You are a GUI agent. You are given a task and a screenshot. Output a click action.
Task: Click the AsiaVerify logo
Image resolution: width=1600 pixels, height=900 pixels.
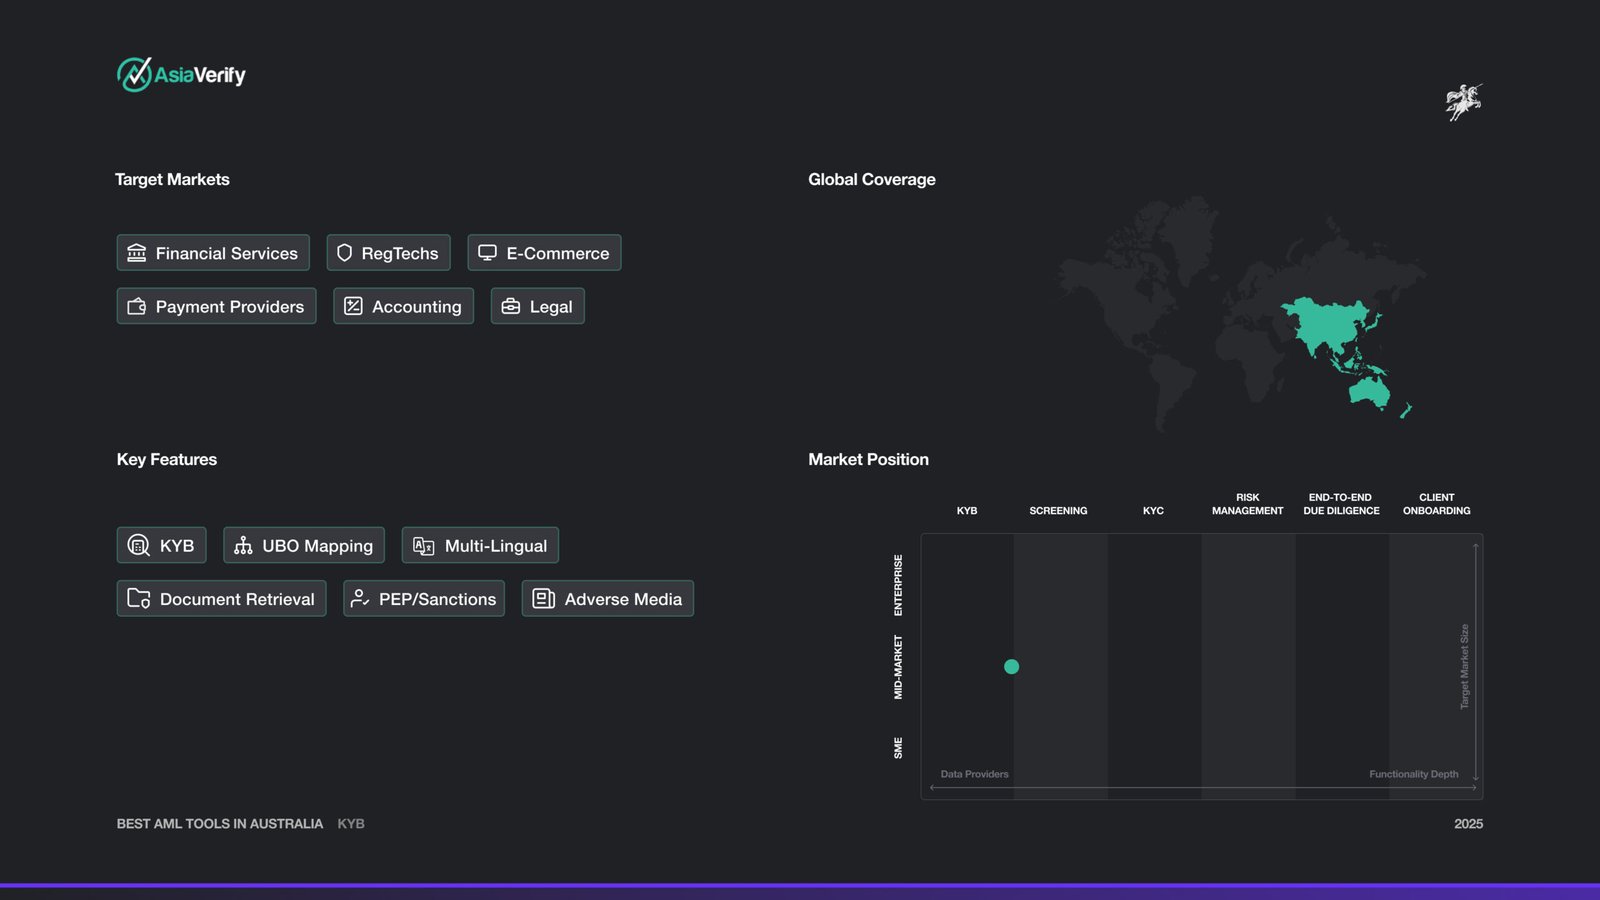pos(181,75)
